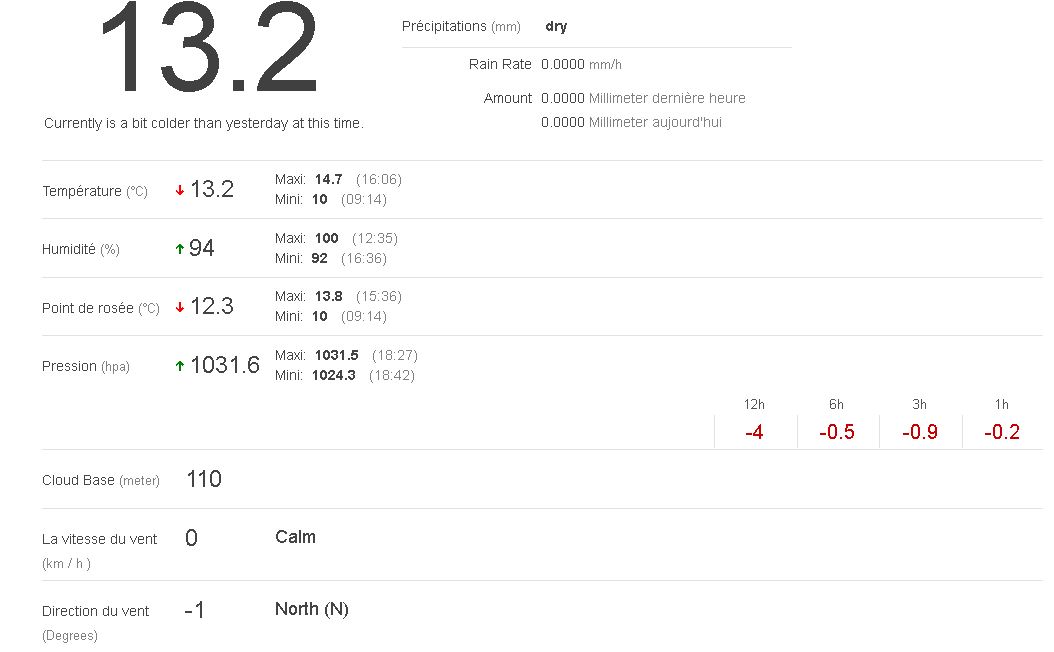Click the wind direction text North (N)
The height and width of the screenshot is (652, 1054).
click(312, 609)
